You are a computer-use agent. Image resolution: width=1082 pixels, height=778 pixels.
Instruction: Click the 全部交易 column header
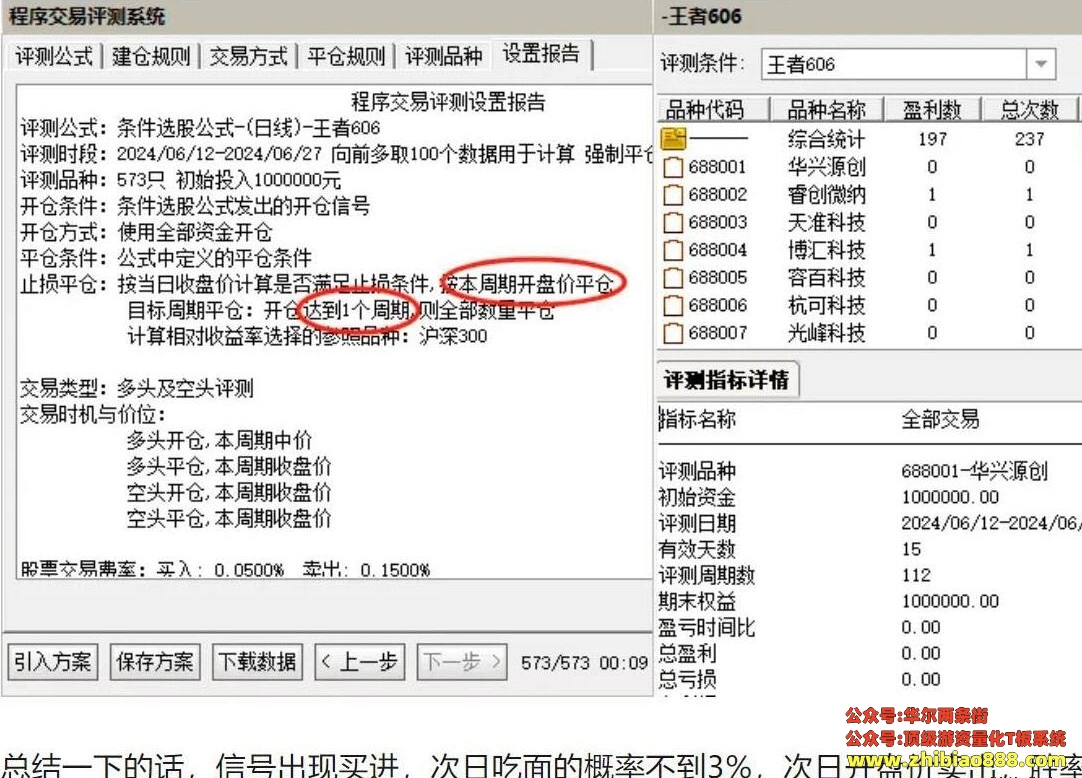click(940, 418)
